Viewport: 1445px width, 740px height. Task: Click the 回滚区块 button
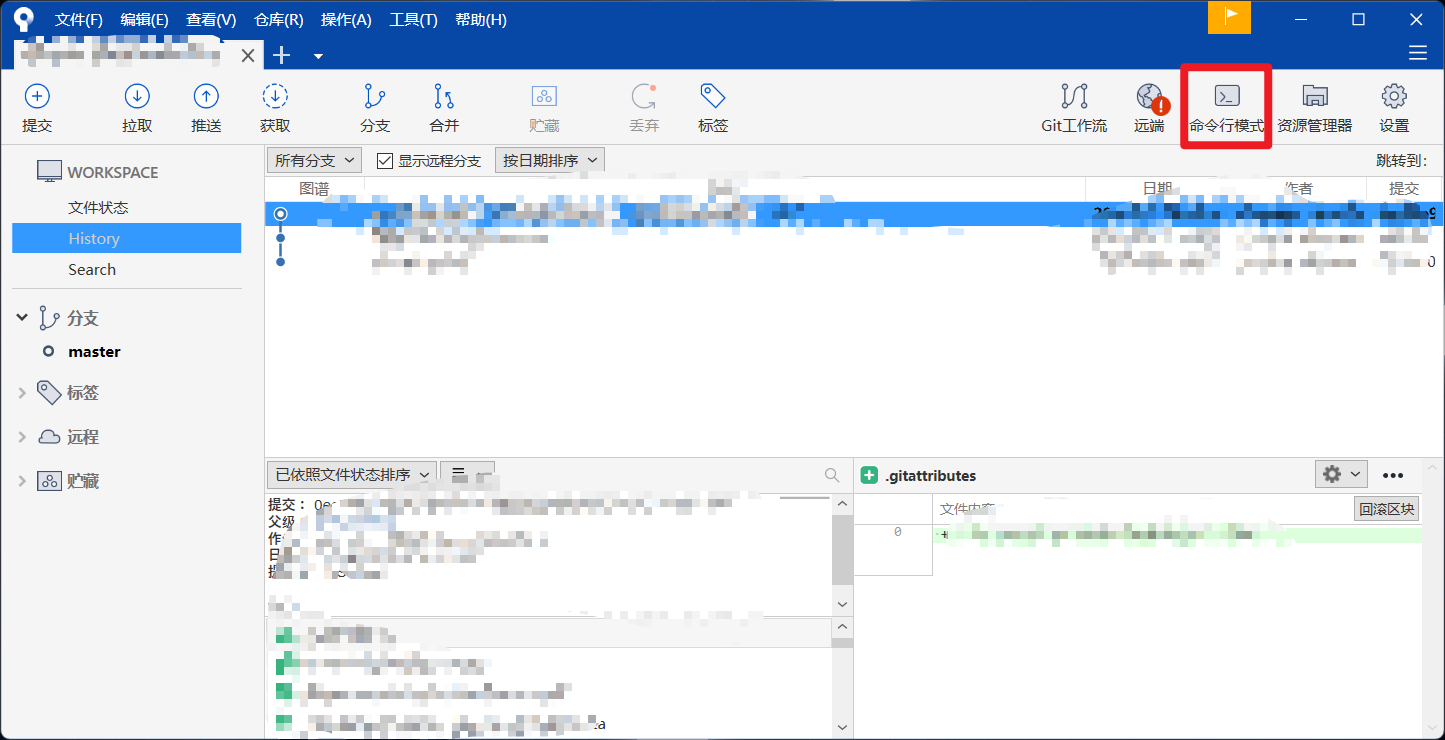coord(1386,508)
